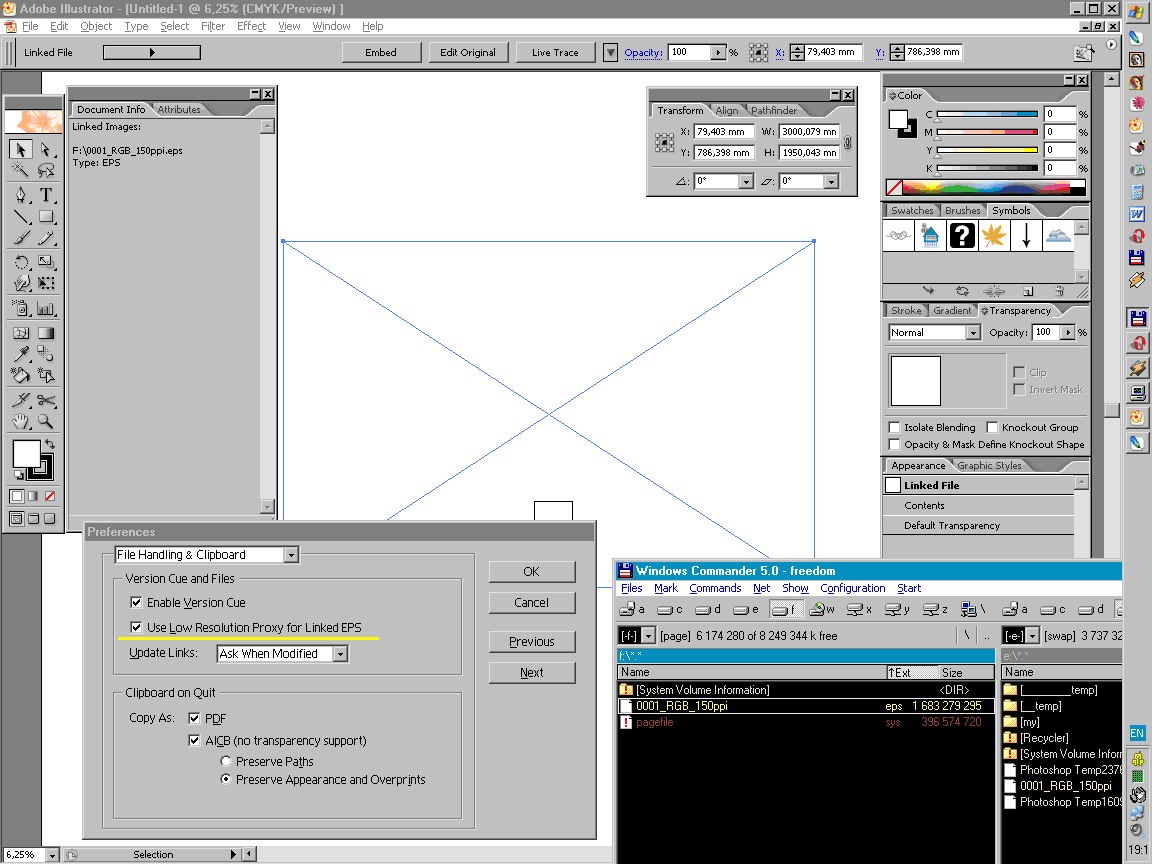Click the Cyan slider in Color panel

pos(987,115)
